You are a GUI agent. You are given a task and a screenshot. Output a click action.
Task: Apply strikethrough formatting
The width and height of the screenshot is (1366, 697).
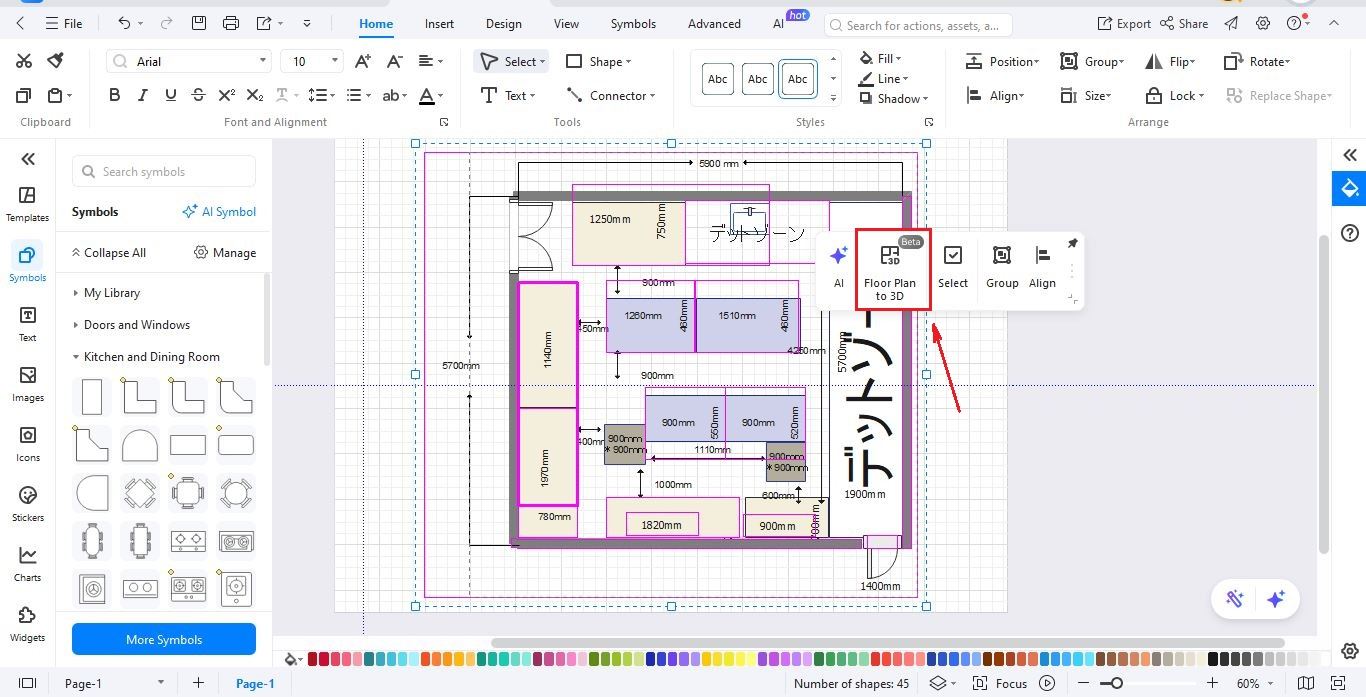point(198,95)
